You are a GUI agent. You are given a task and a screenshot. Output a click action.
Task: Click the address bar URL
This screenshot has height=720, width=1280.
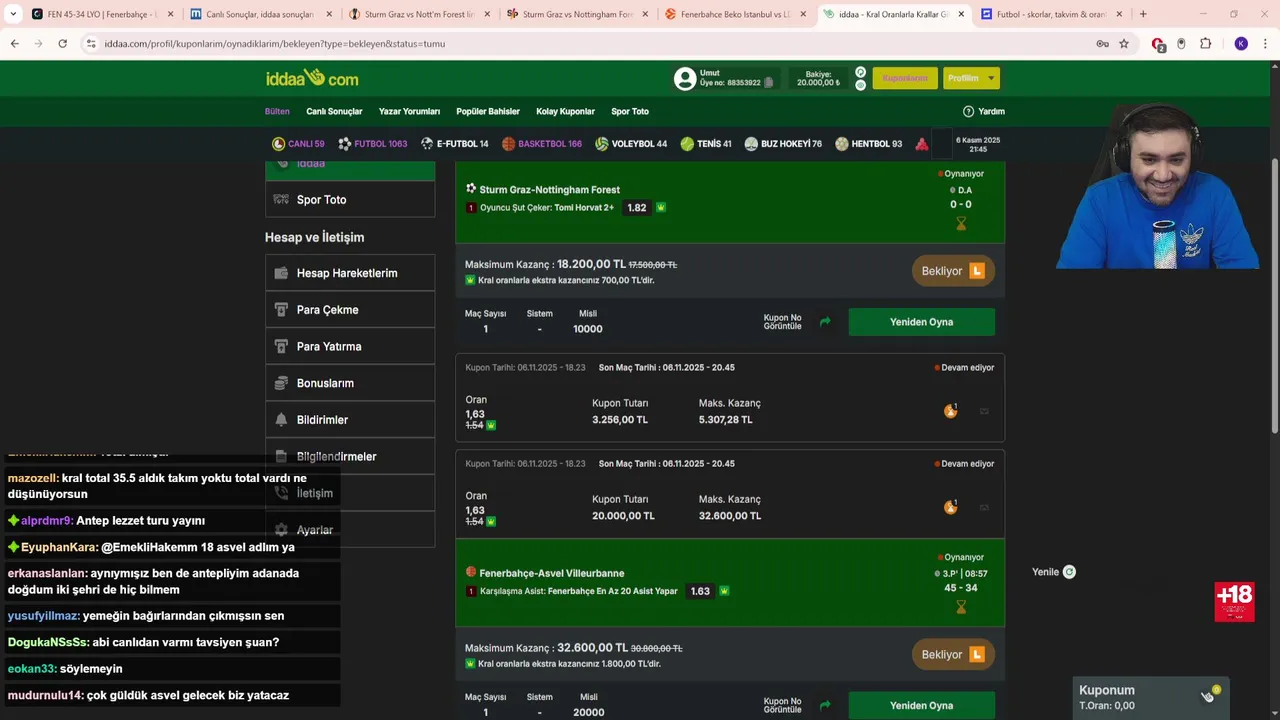point(275,44)
